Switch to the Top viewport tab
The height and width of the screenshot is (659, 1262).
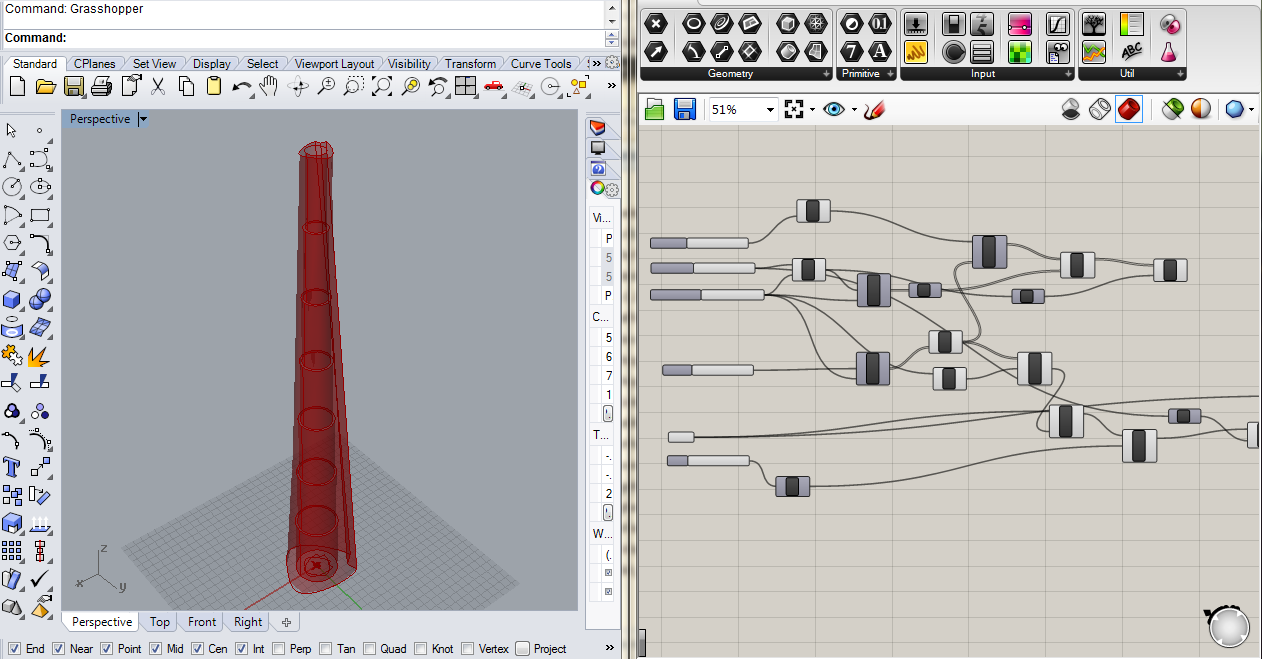(160, 622)
